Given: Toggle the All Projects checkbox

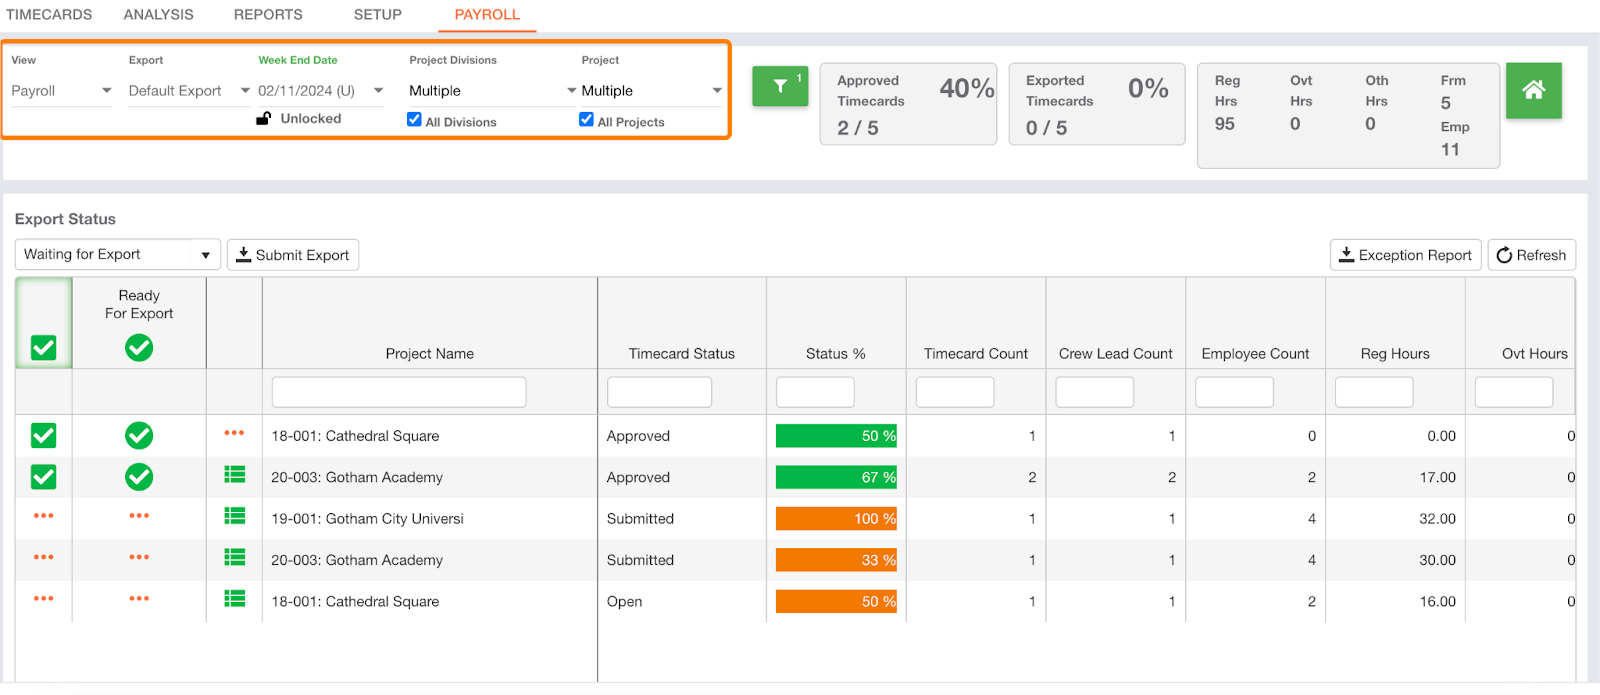Looking at the screenshot, I should click(x=586, y=119).
